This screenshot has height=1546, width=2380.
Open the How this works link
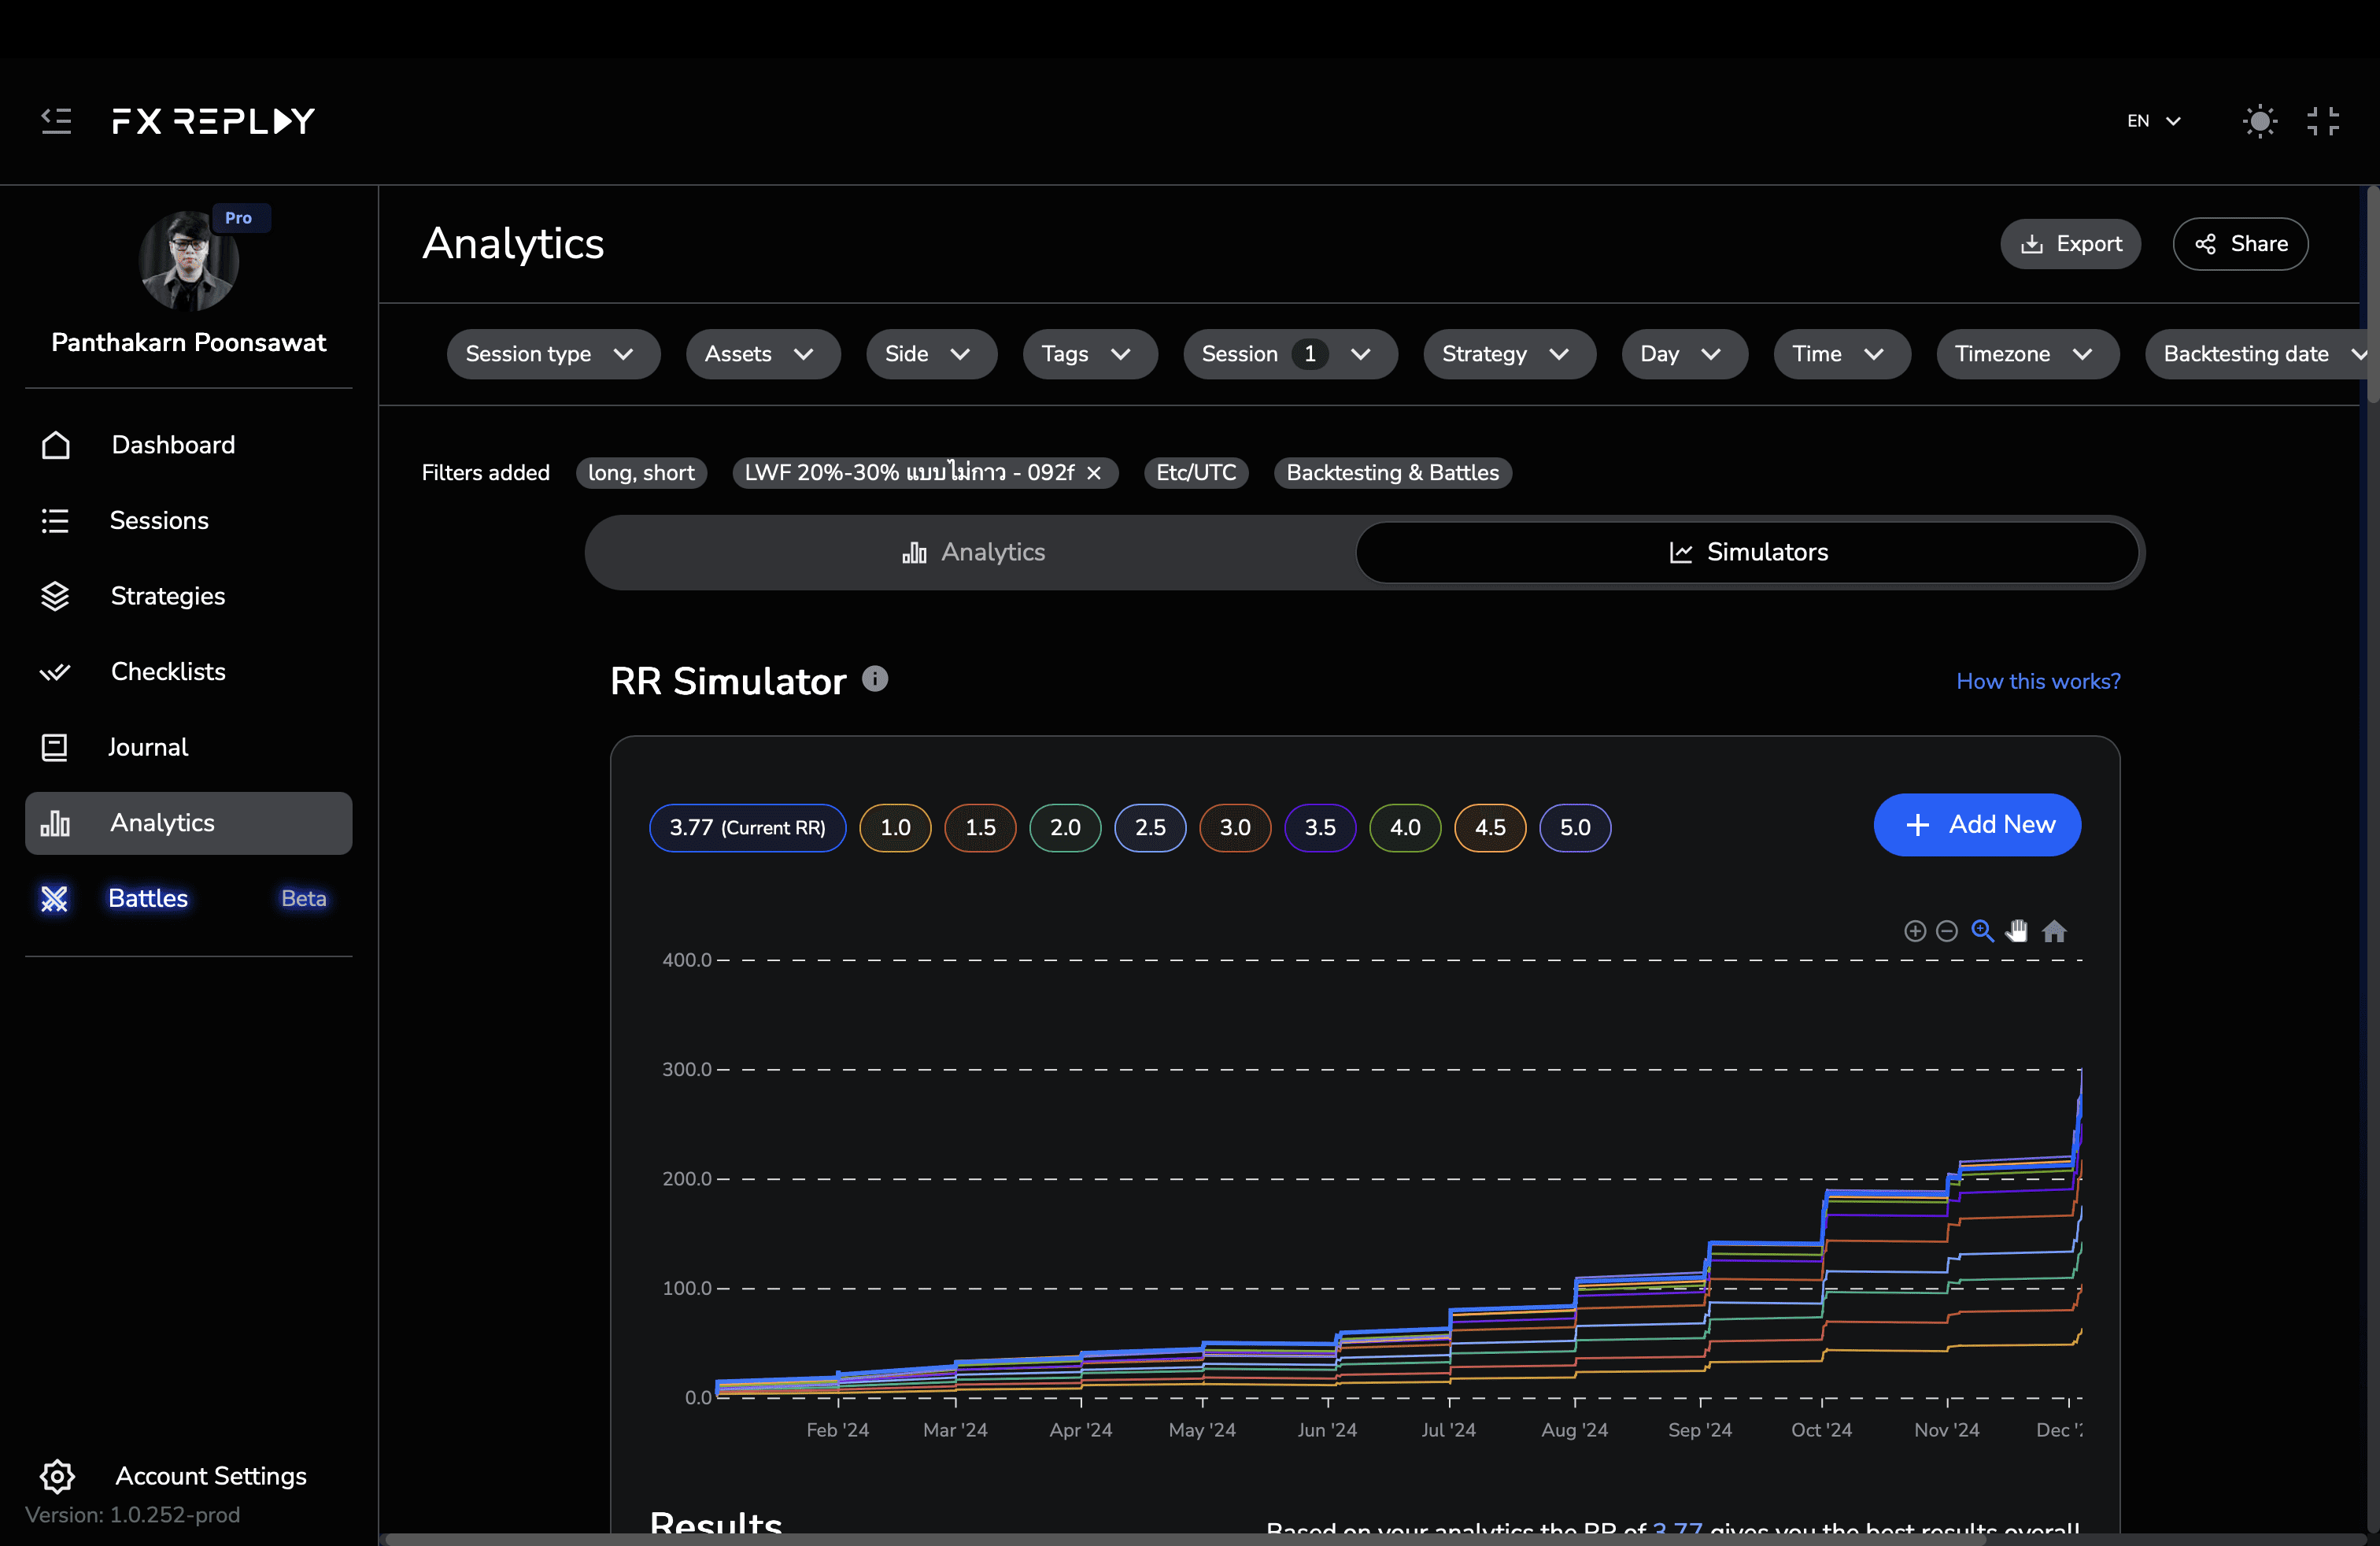(x=2037, y=681)
